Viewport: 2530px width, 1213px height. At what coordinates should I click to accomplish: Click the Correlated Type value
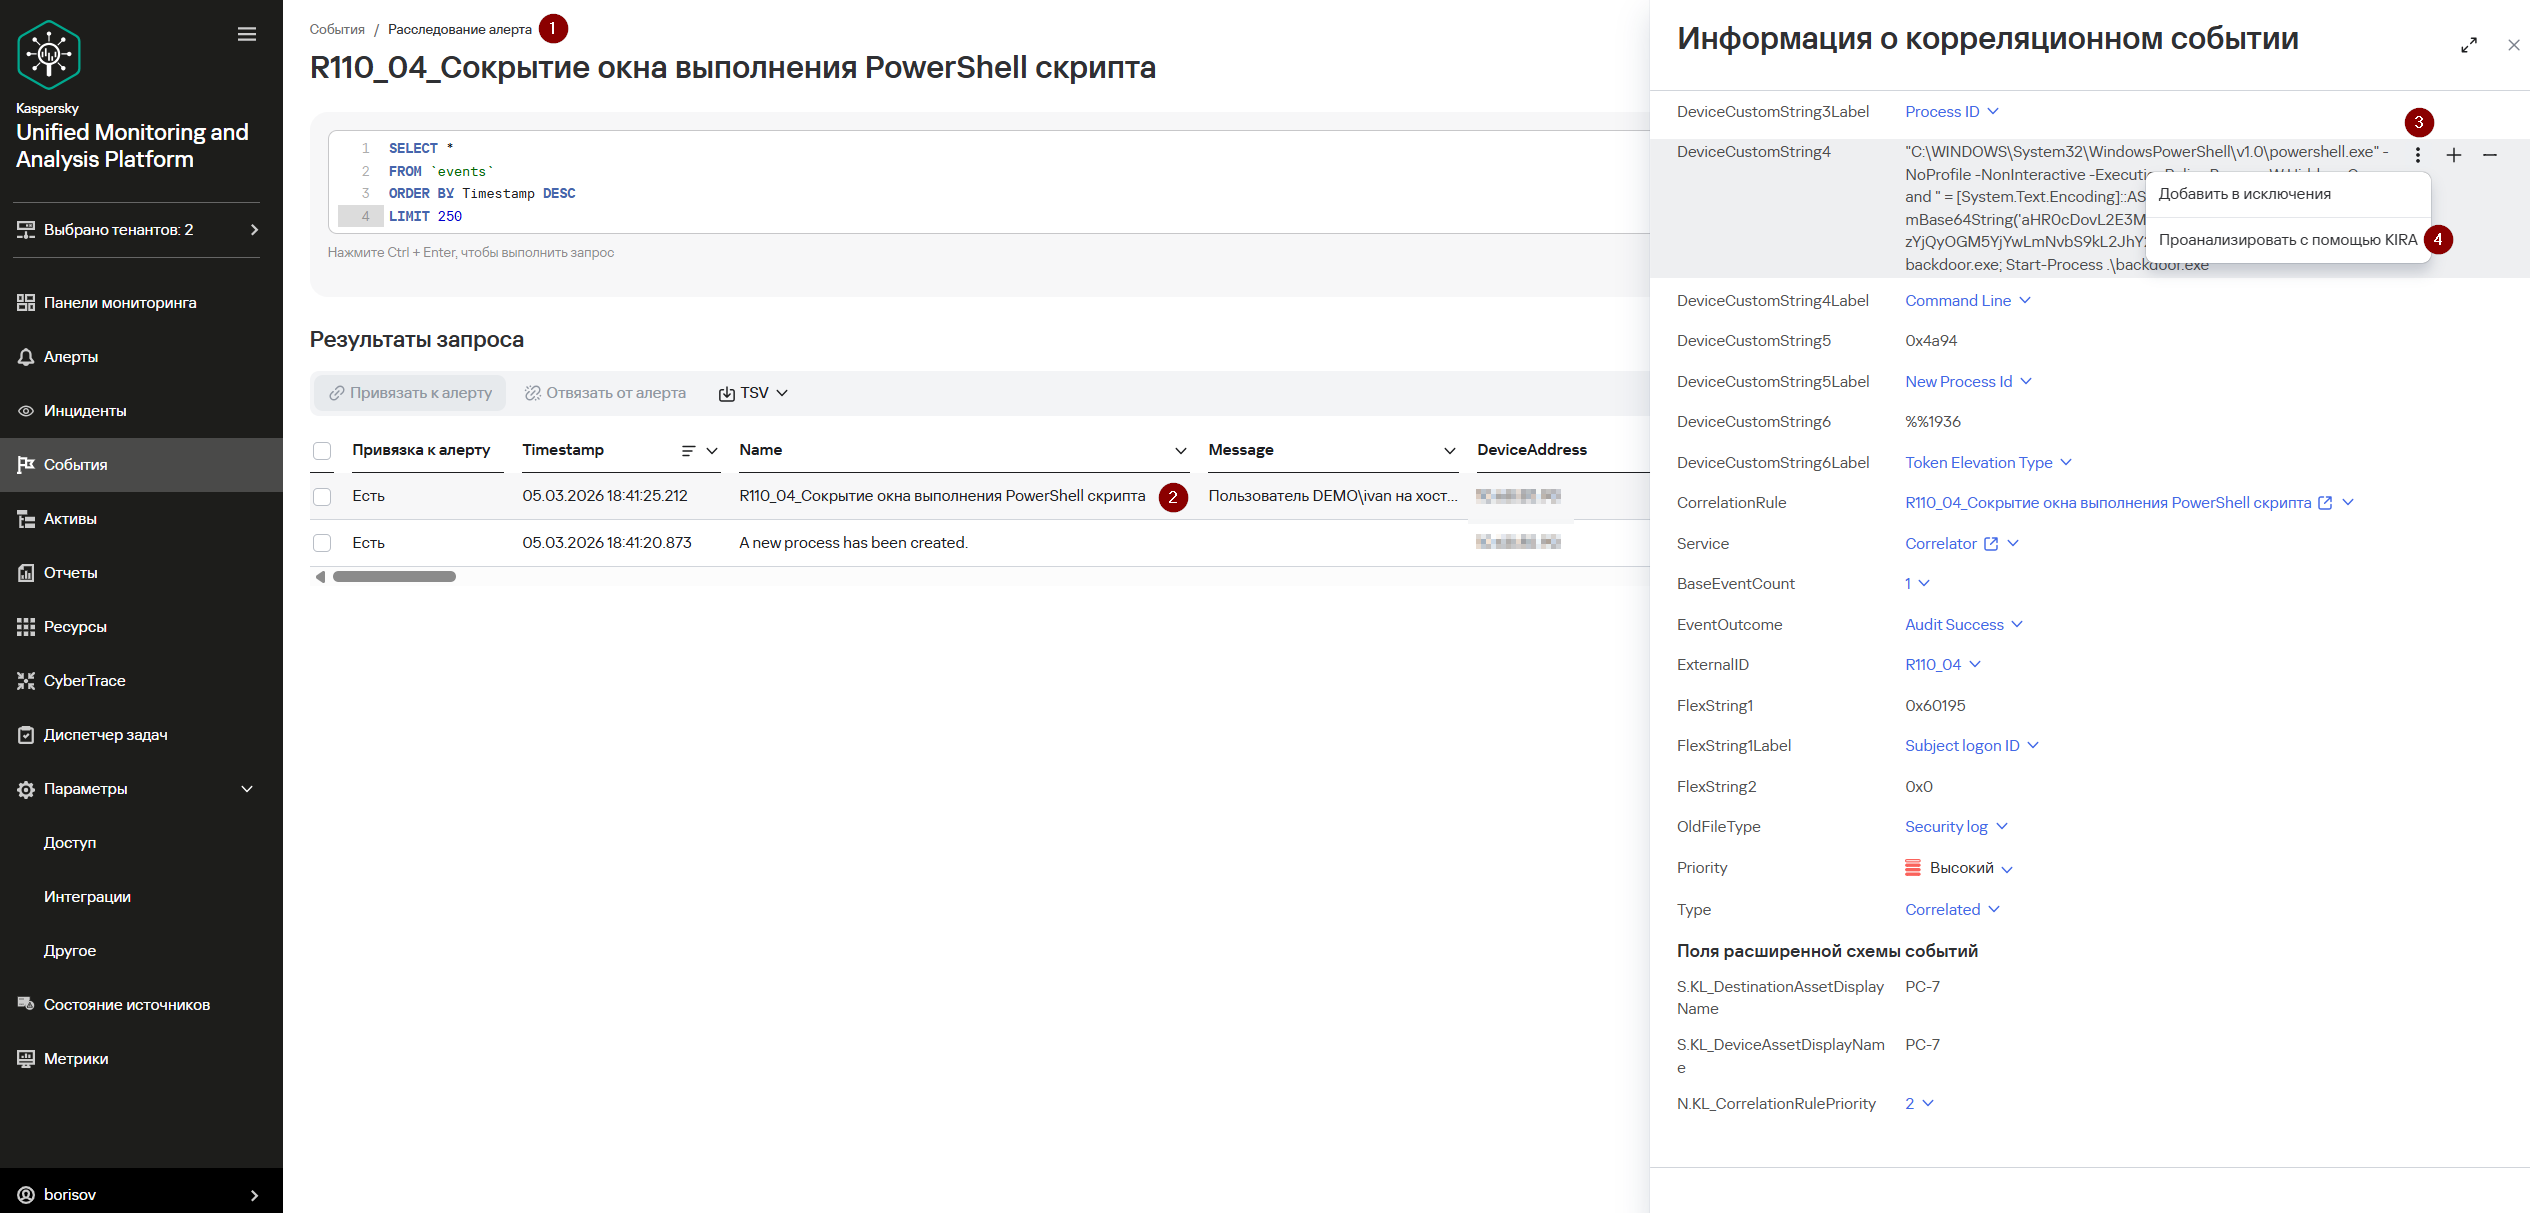1942,909
